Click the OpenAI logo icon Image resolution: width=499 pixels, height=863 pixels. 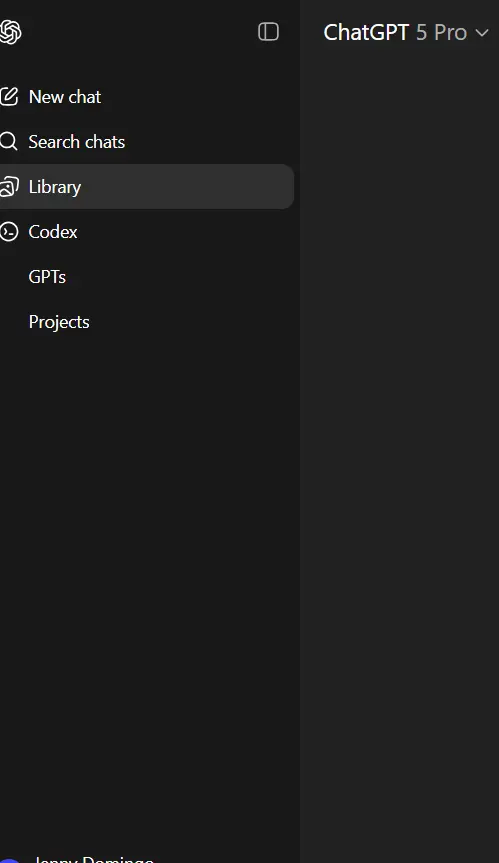pos(10,32)
